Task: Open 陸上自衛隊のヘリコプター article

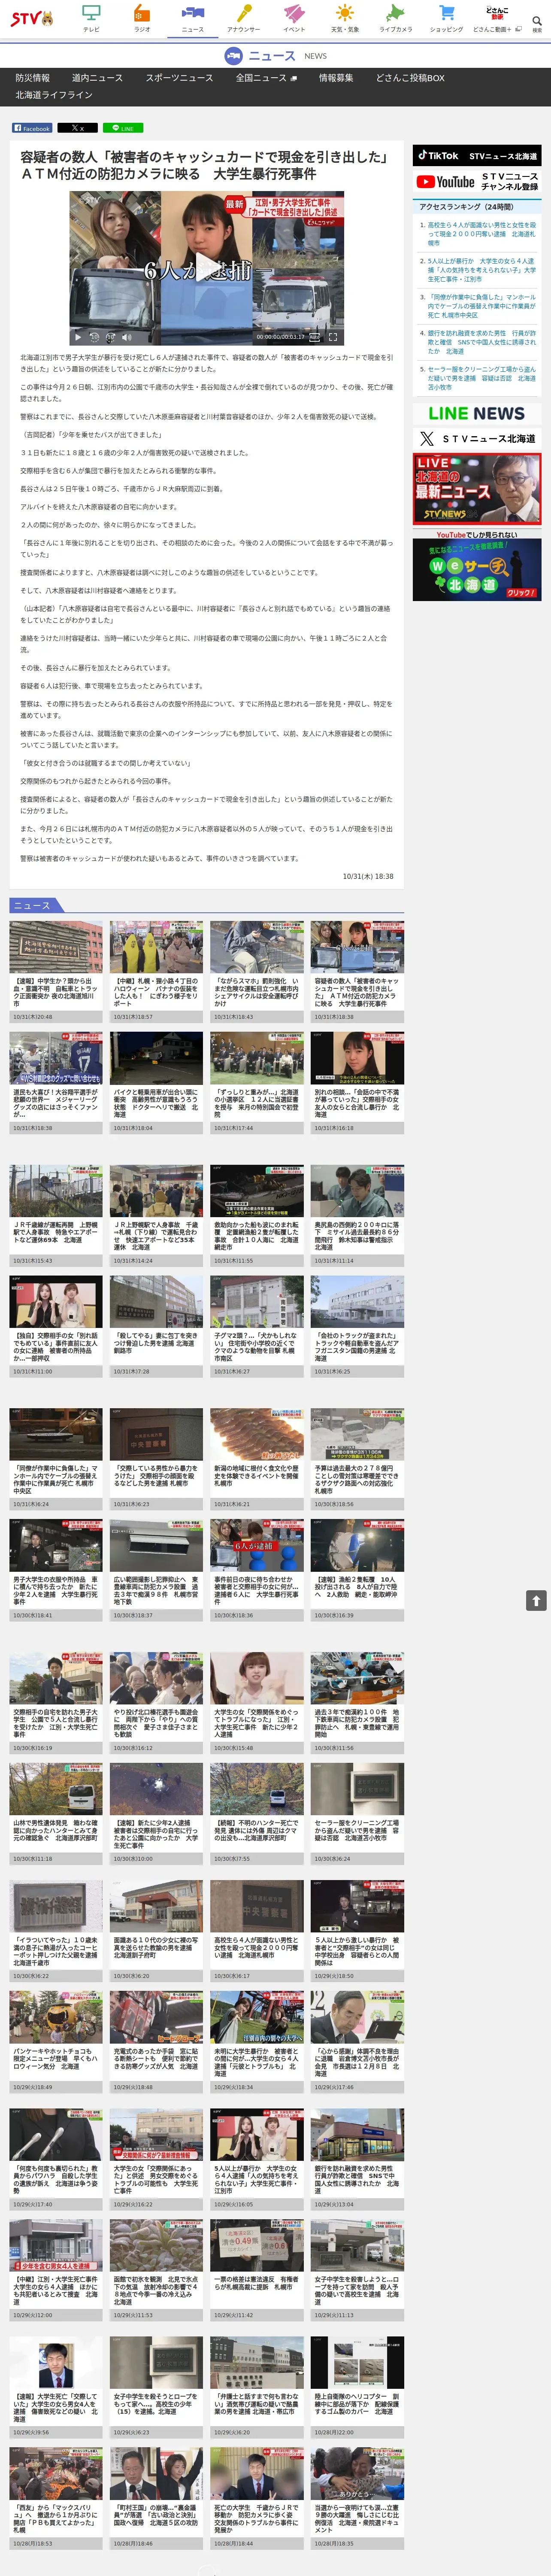Action: click(357, 2387)
